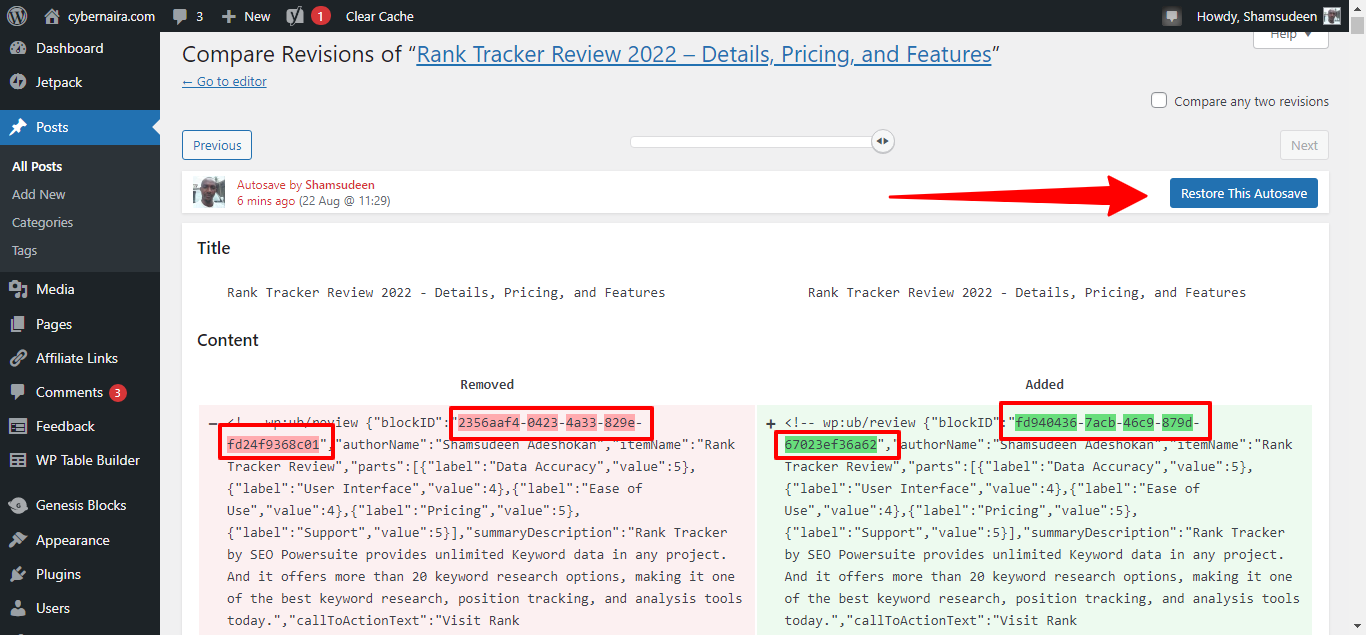
Task: Open the cybernaira.com site home icon
Action: [x=52, y=16]
